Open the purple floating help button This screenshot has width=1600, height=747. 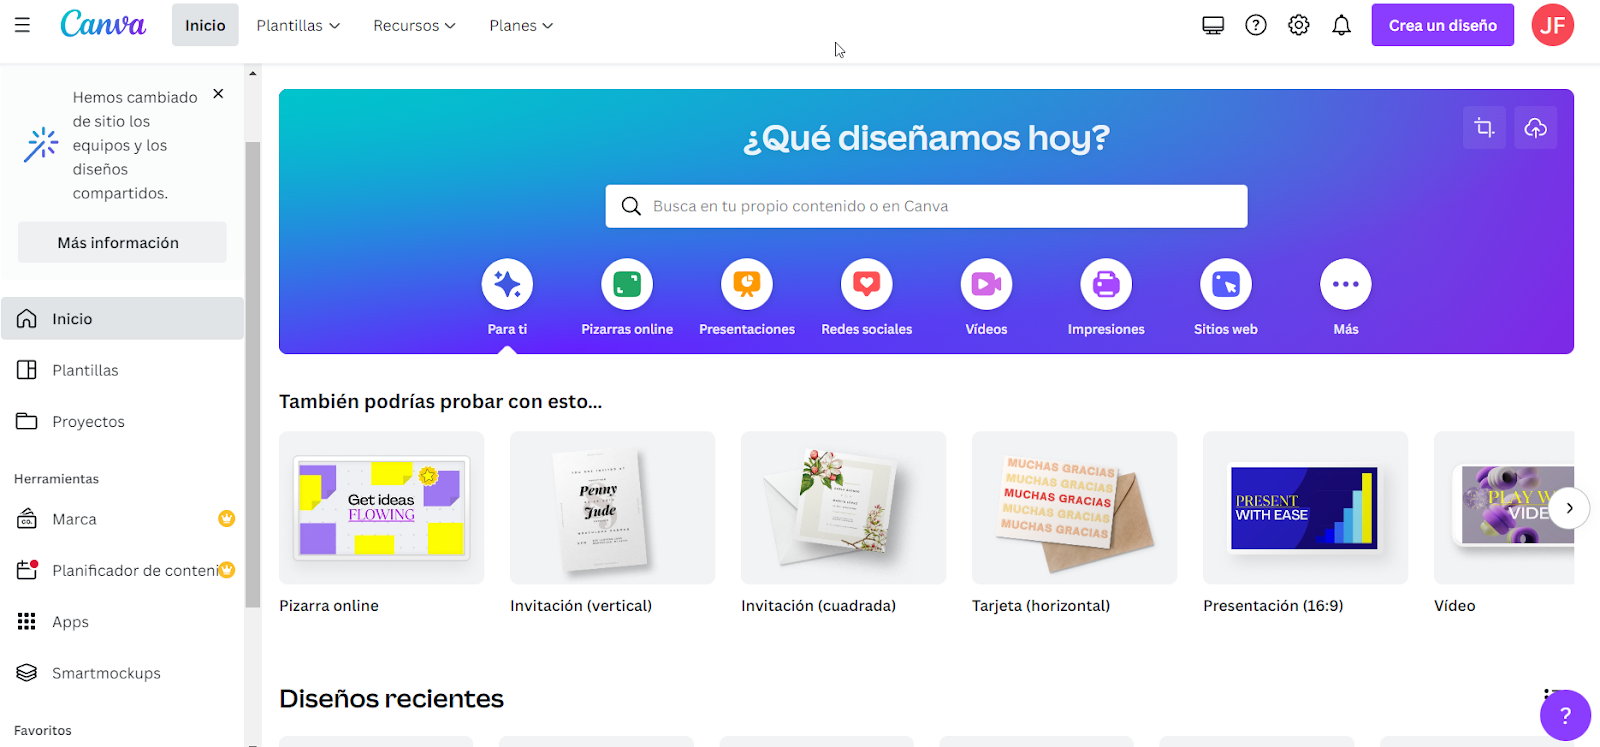[1565, 715]
